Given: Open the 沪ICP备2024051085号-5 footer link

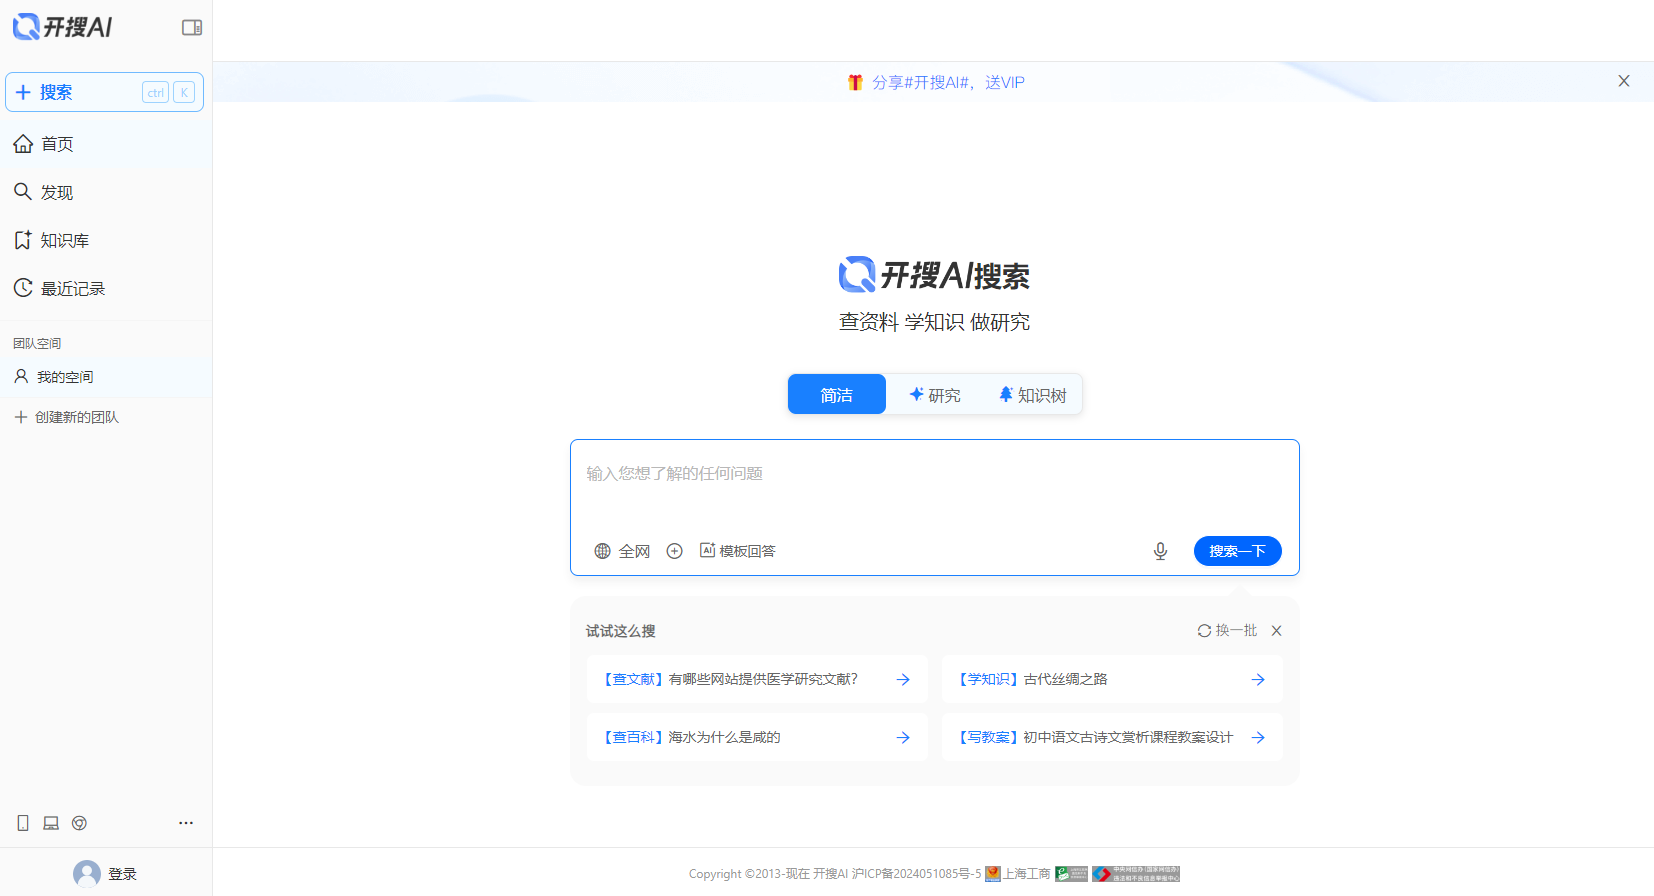Looking at the screenshot, I should click(916, 874).
